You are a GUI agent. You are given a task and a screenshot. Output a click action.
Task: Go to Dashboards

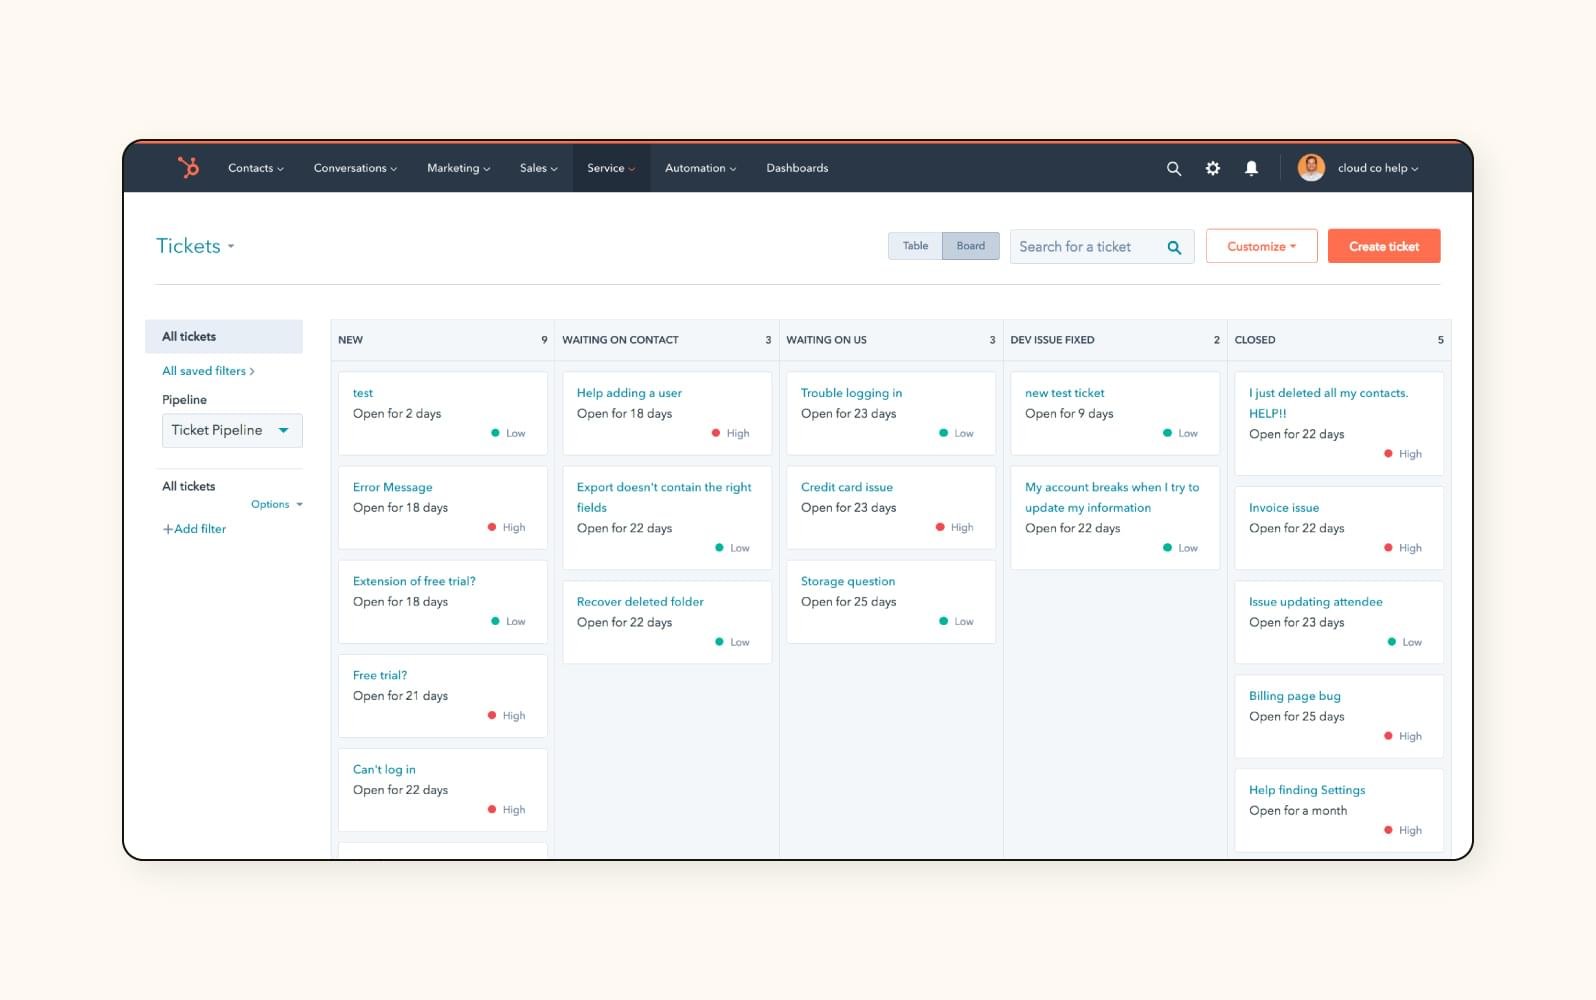797,168
